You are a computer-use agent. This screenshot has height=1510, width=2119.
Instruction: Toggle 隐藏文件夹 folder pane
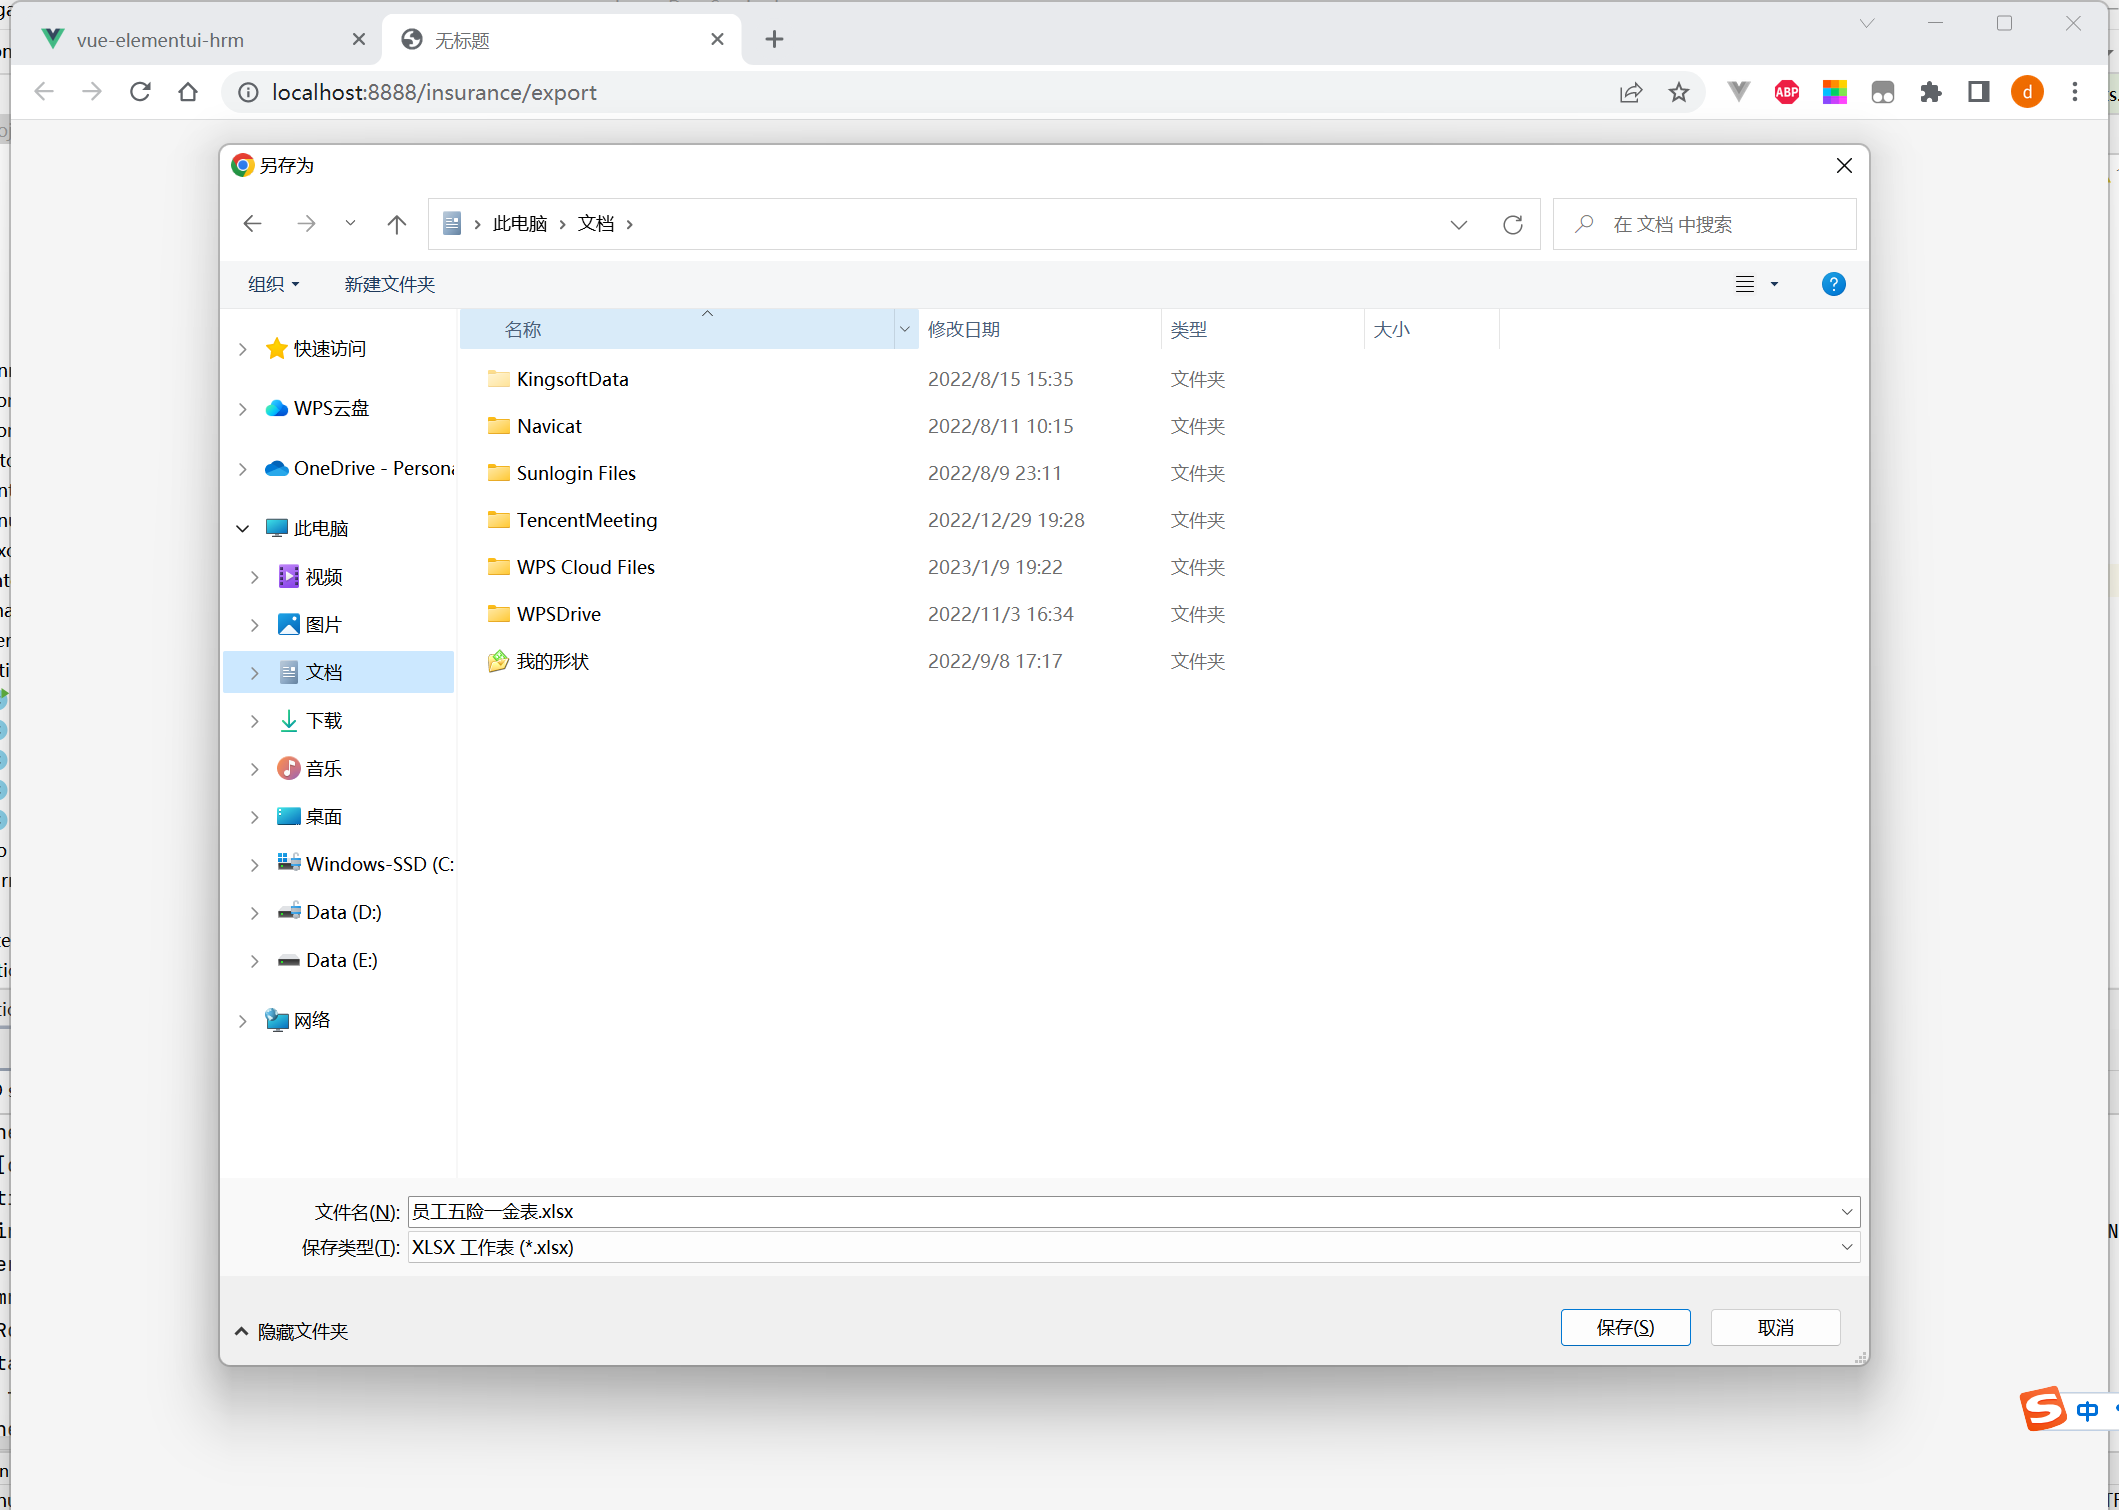(291, 1331)
